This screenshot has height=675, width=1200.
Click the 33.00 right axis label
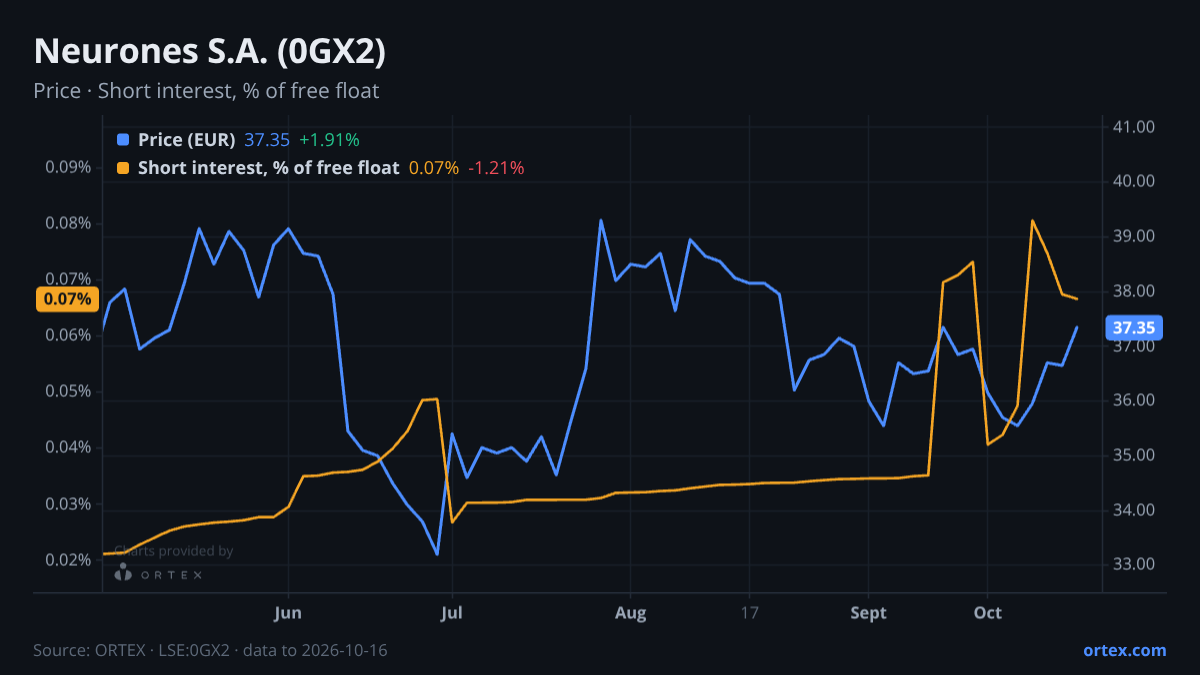pos(1134,564)
